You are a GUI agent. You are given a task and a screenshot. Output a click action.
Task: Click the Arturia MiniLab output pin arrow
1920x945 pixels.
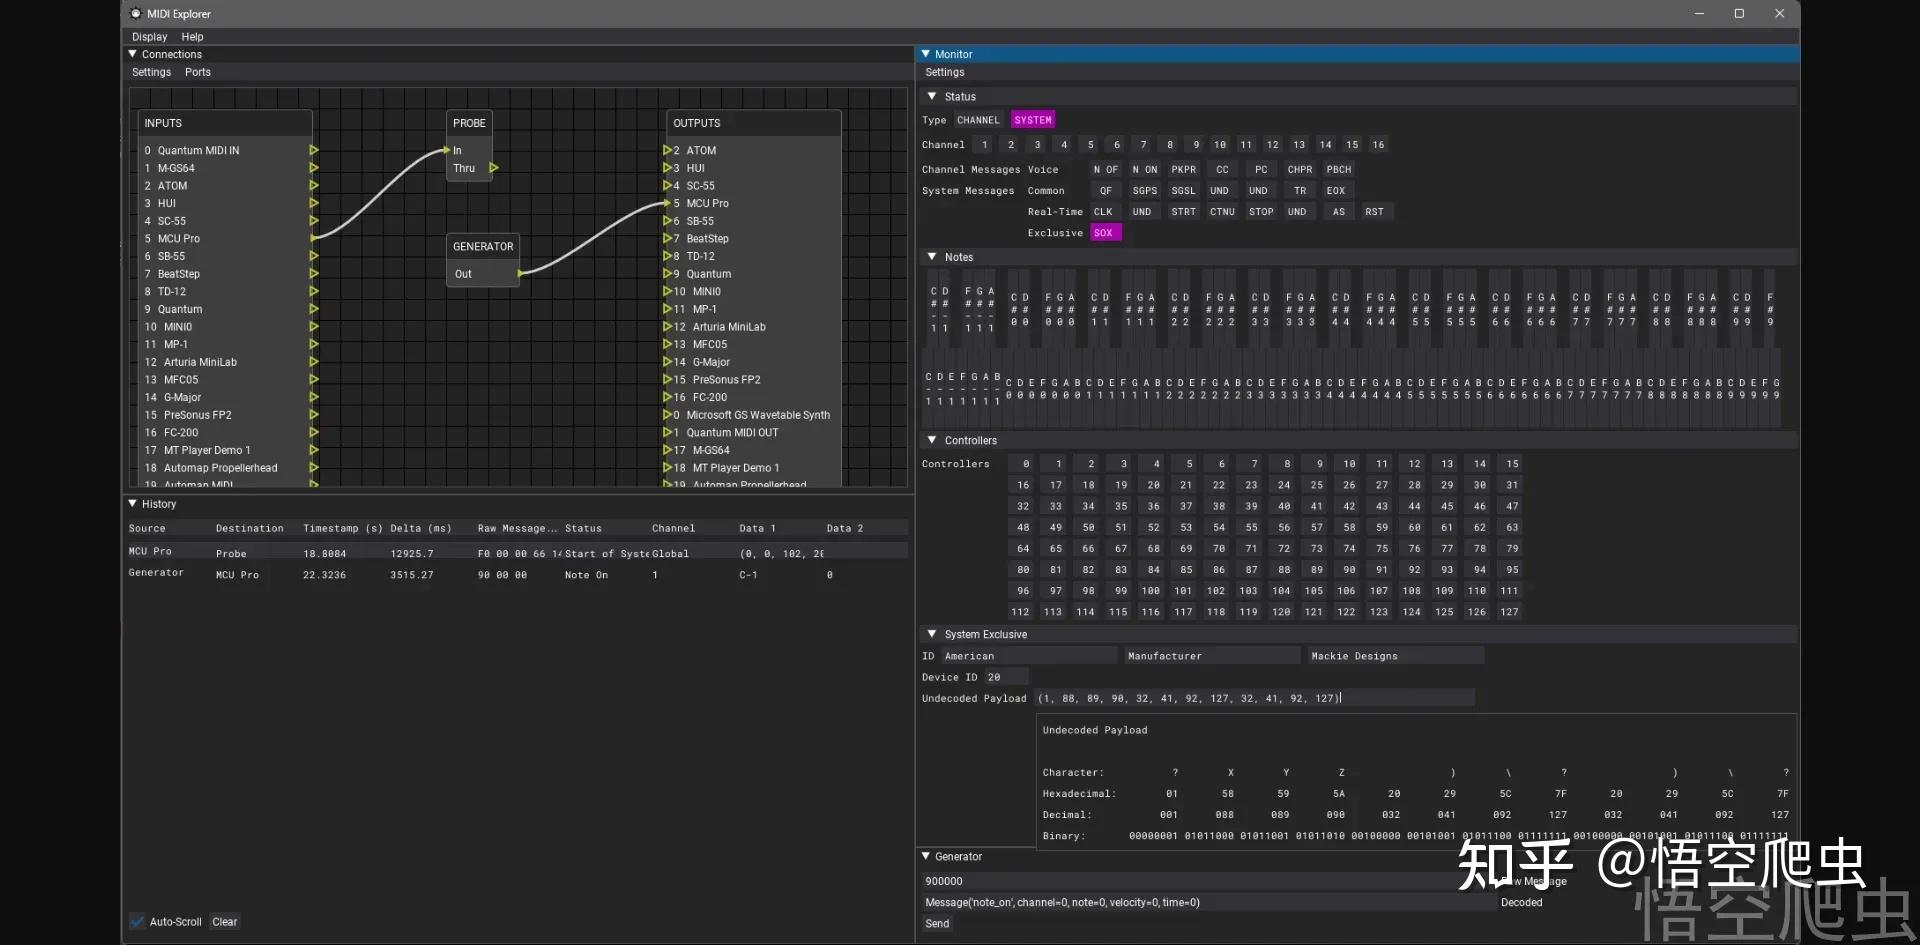(667, 326)
